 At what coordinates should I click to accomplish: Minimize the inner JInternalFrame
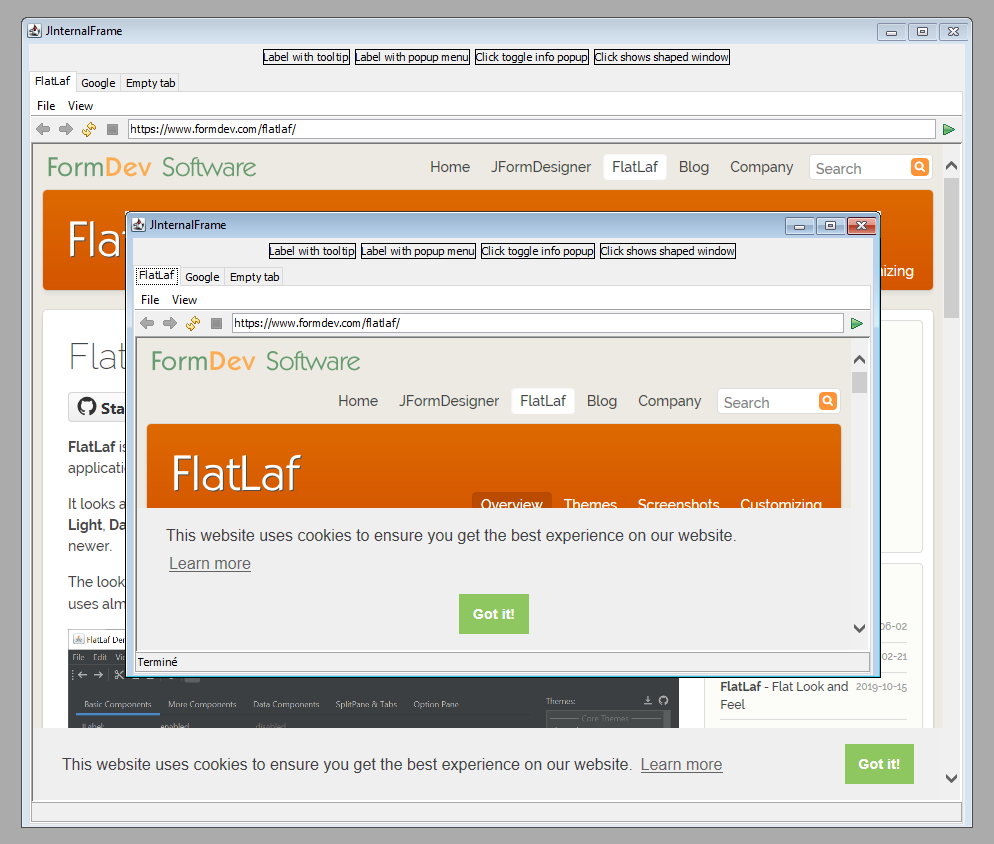(x=799, y=226)
